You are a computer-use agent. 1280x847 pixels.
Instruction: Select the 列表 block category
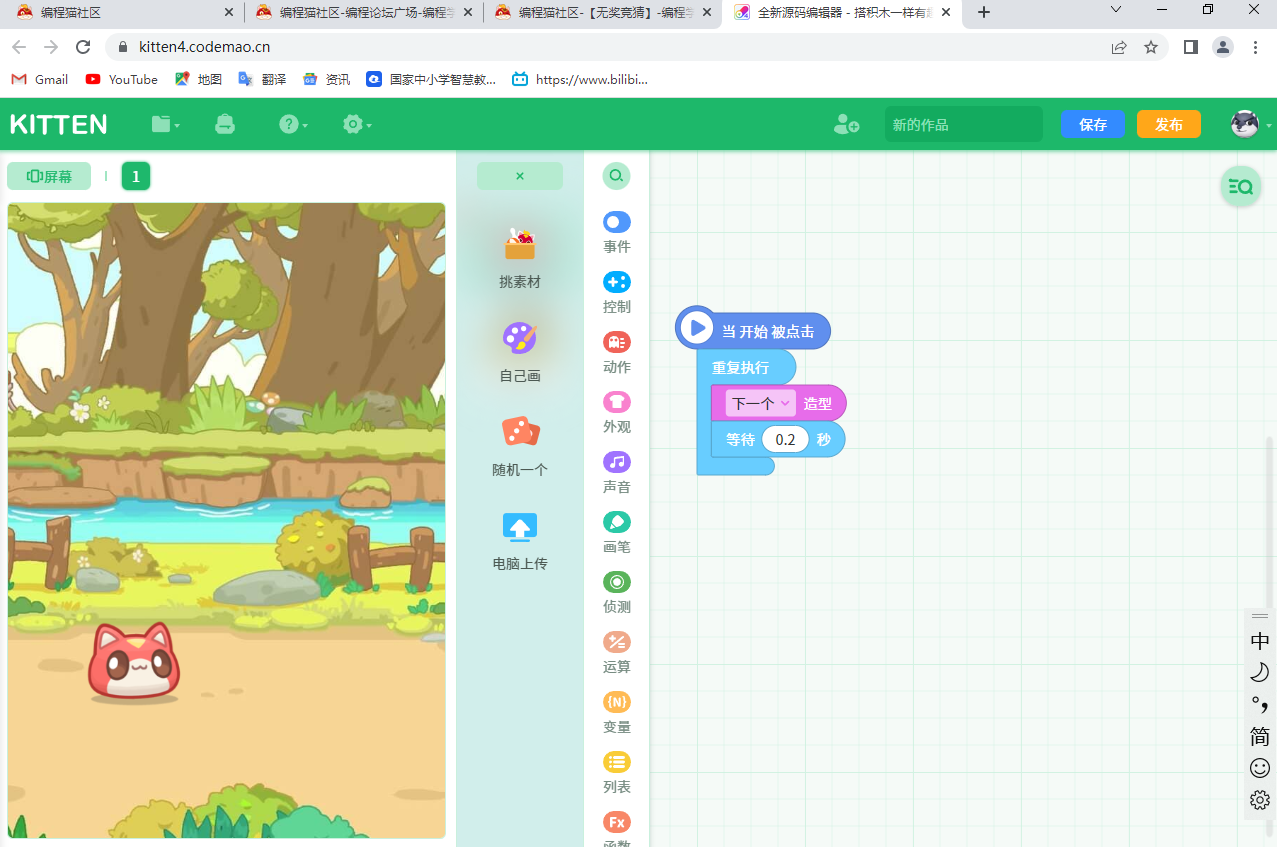pyautogui.click(x=617, y=773)
